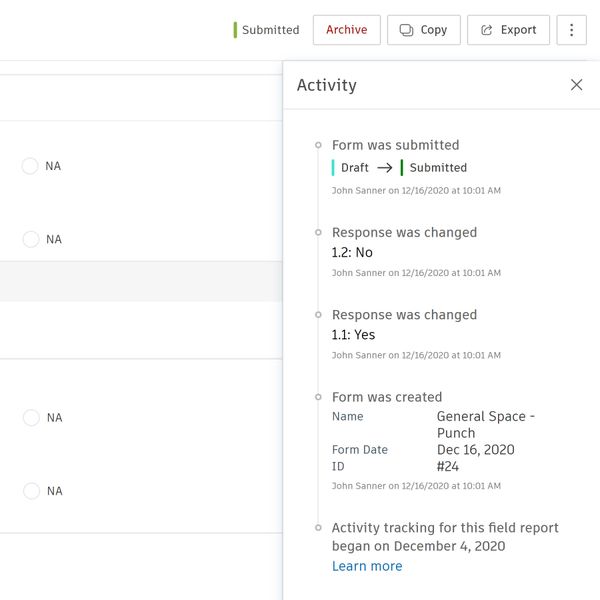Click the "Form was created" timeline dot
Viewport: 600px width, 600px height.
point(318,397)
